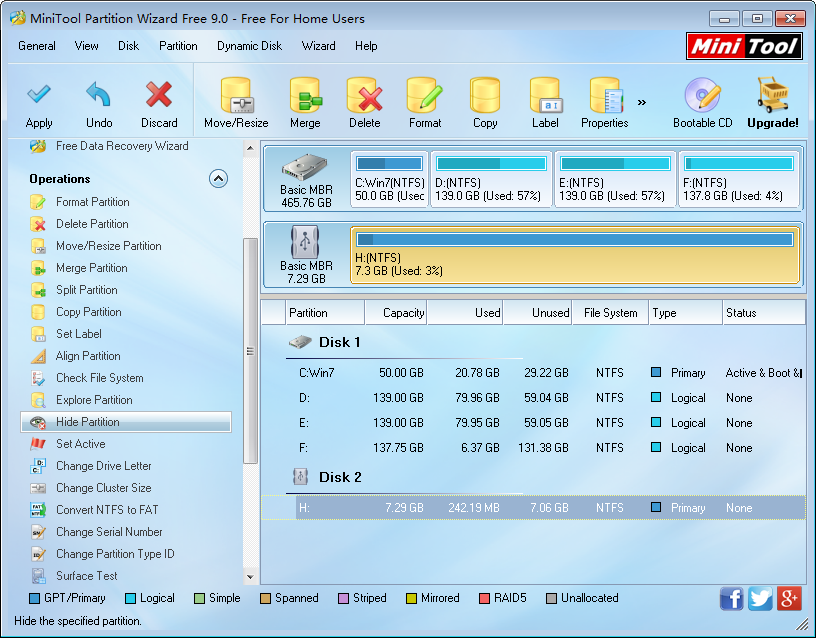This screenshot has width=816, height=638.
Task: Open the Dynamic Disk menu
Action: point(250,46)
